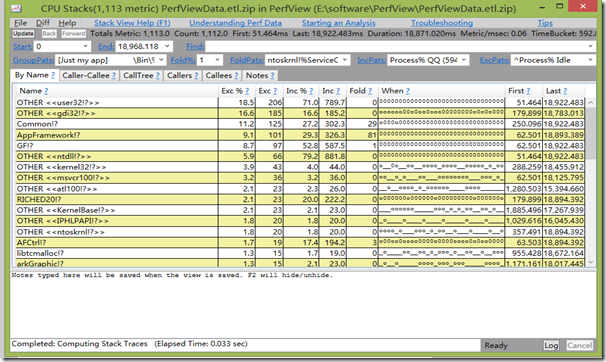Viewport: 606px width, 362px height.
Task: Select the AppFramework!? row
Action: click(300, 135)
